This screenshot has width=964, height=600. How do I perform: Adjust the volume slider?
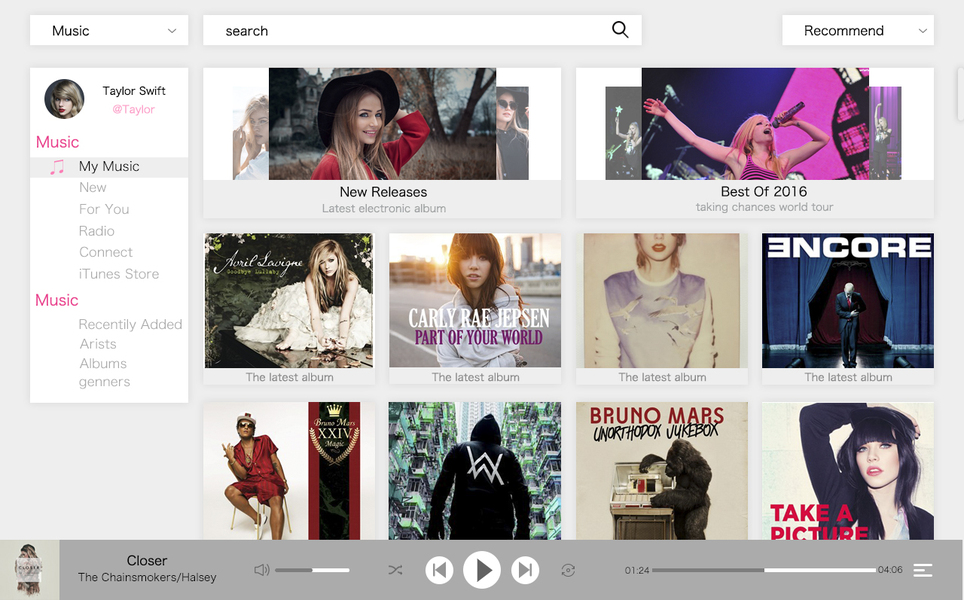312,570
